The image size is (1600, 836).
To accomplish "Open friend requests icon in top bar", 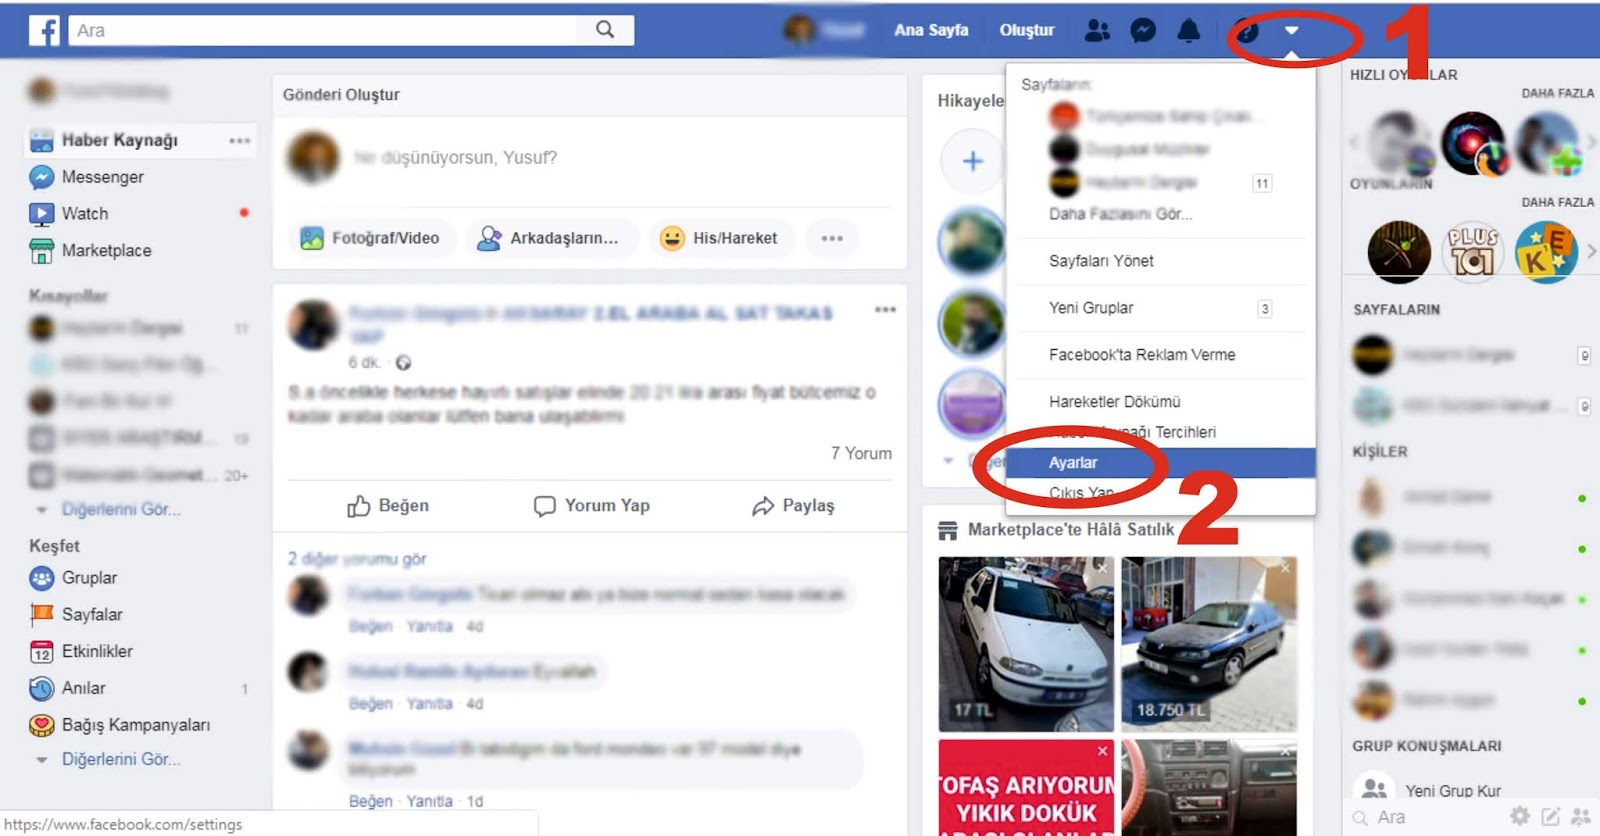I will (1097, 30).
